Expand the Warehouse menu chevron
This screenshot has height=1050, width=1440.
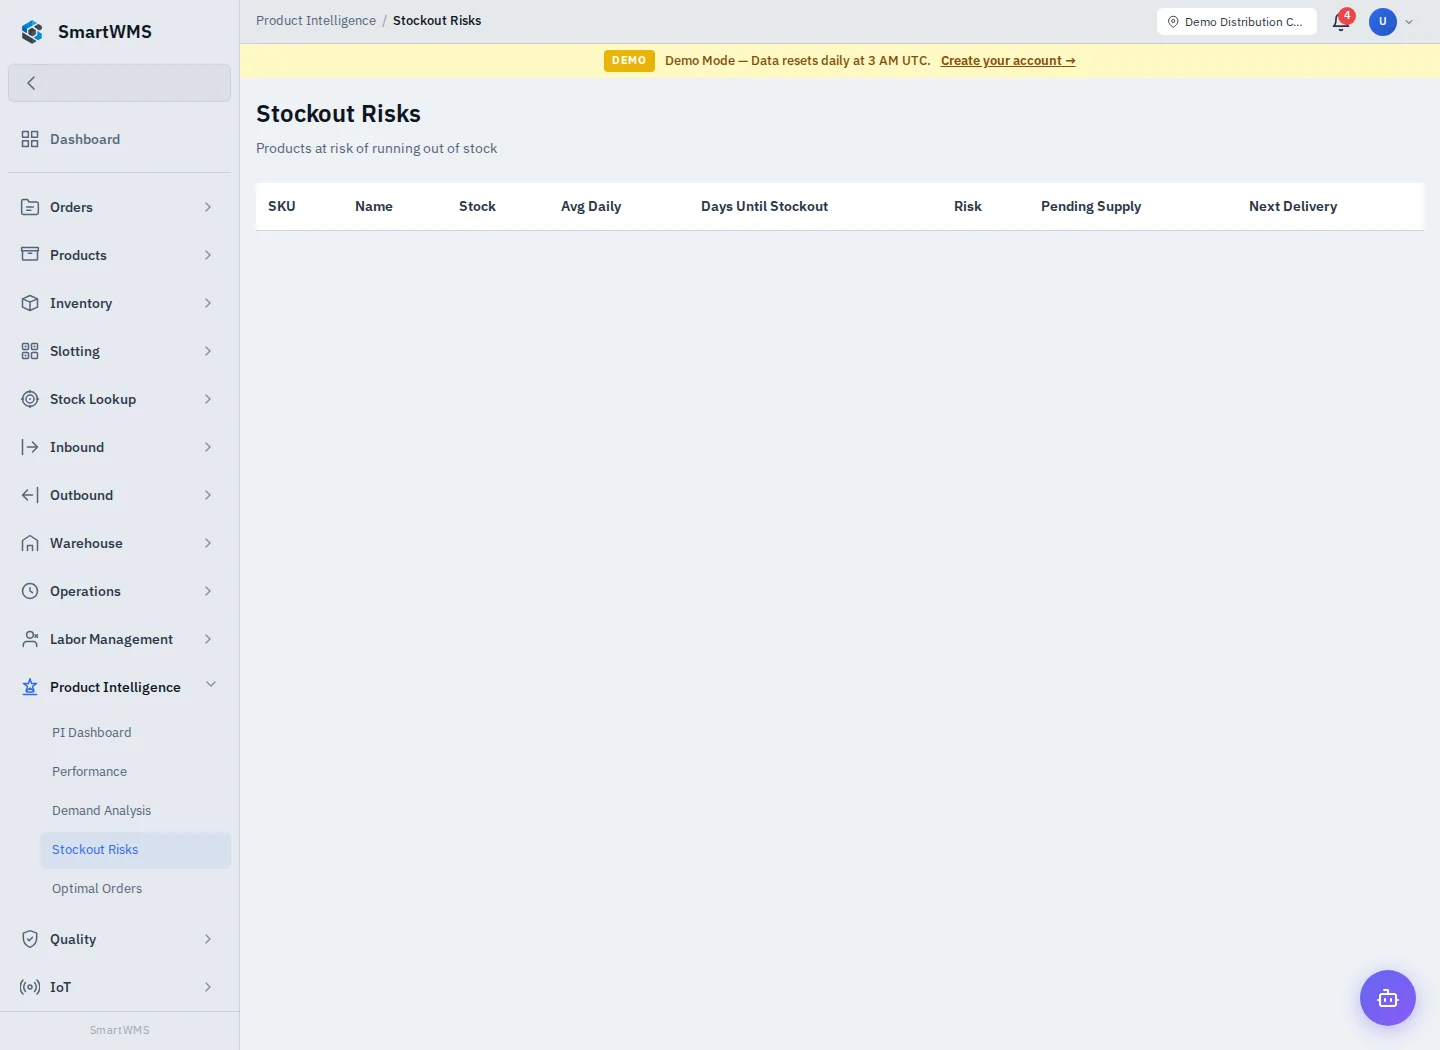coord(208,543)
